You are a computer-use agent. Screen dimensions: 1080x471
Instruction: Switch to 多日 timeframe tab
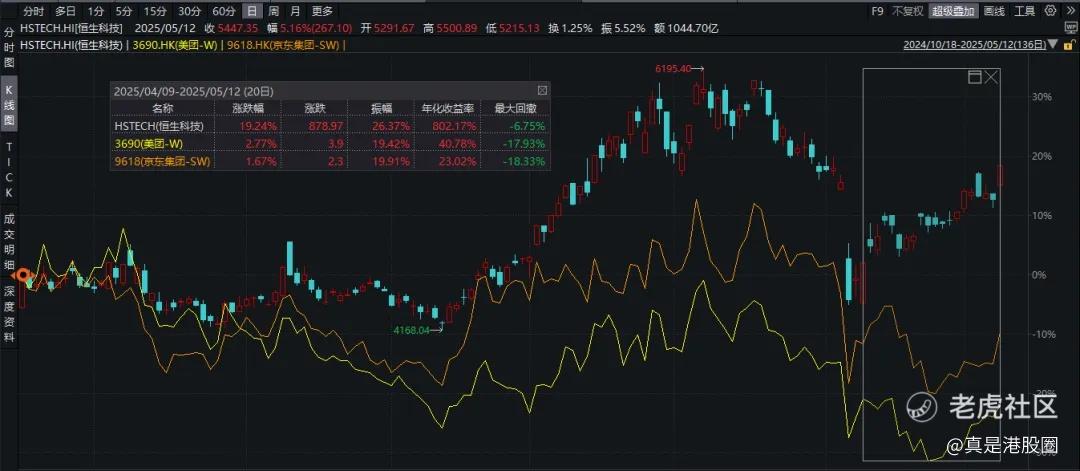[65, 11]
